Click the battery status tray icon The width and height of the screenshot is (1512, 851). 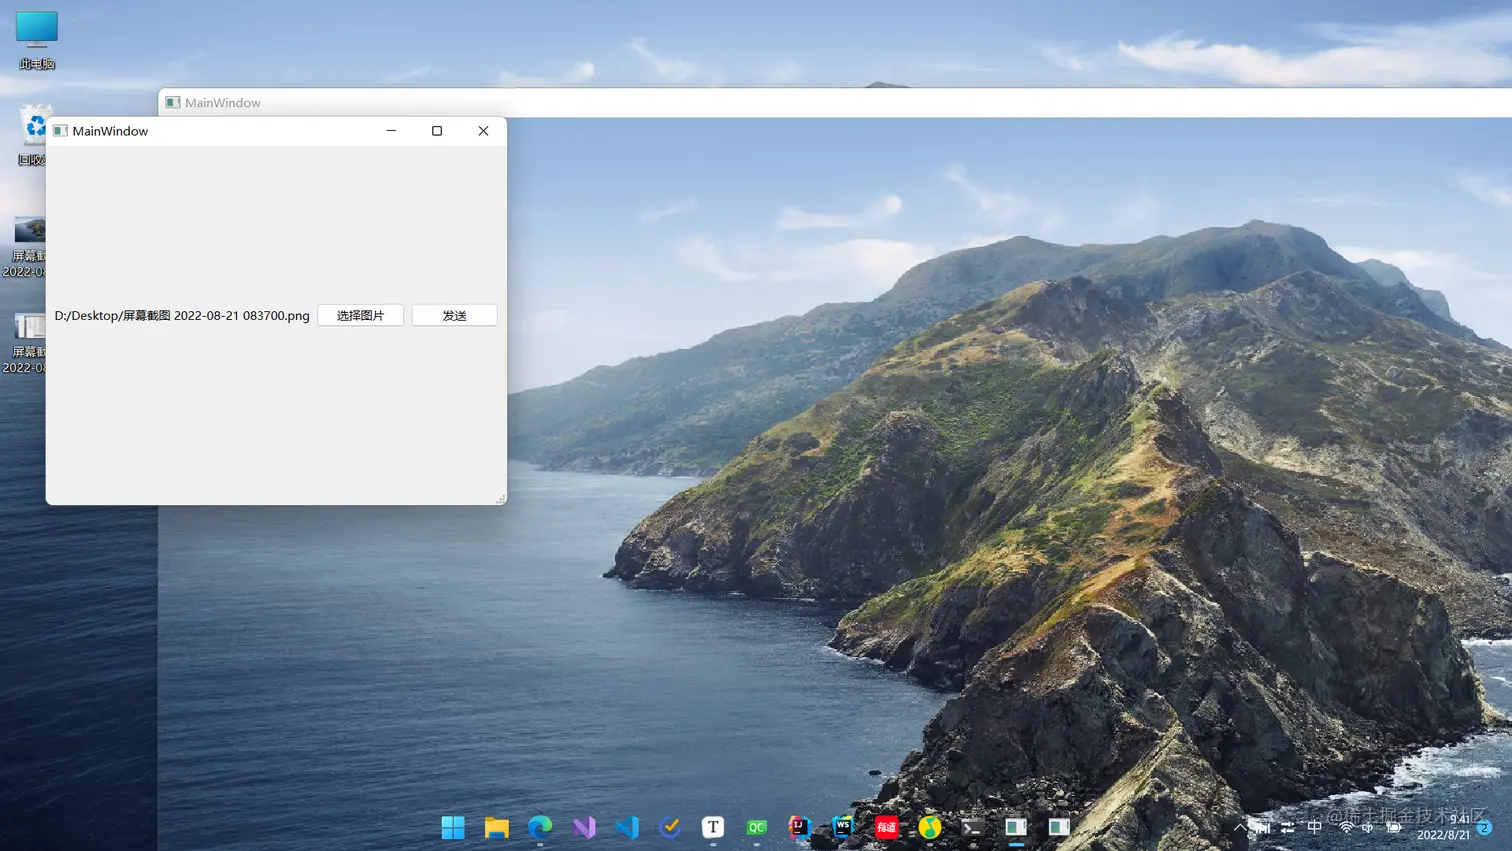[x=1393, y=827]
